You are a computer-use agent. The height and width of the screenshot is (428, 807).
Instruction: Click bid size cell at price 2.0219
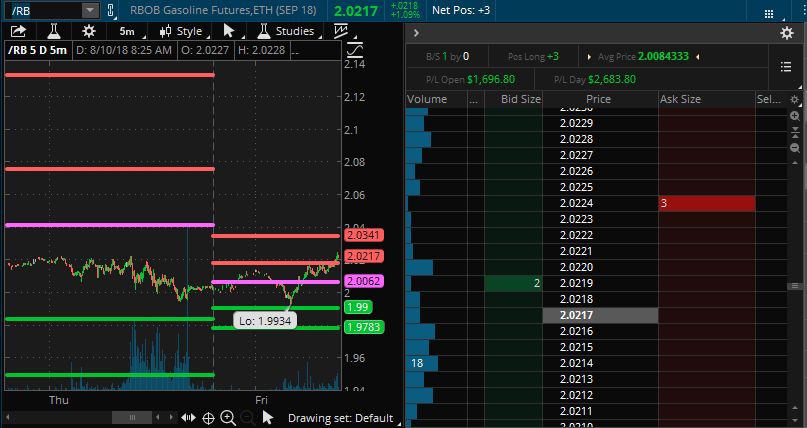(x=513, y=284)
